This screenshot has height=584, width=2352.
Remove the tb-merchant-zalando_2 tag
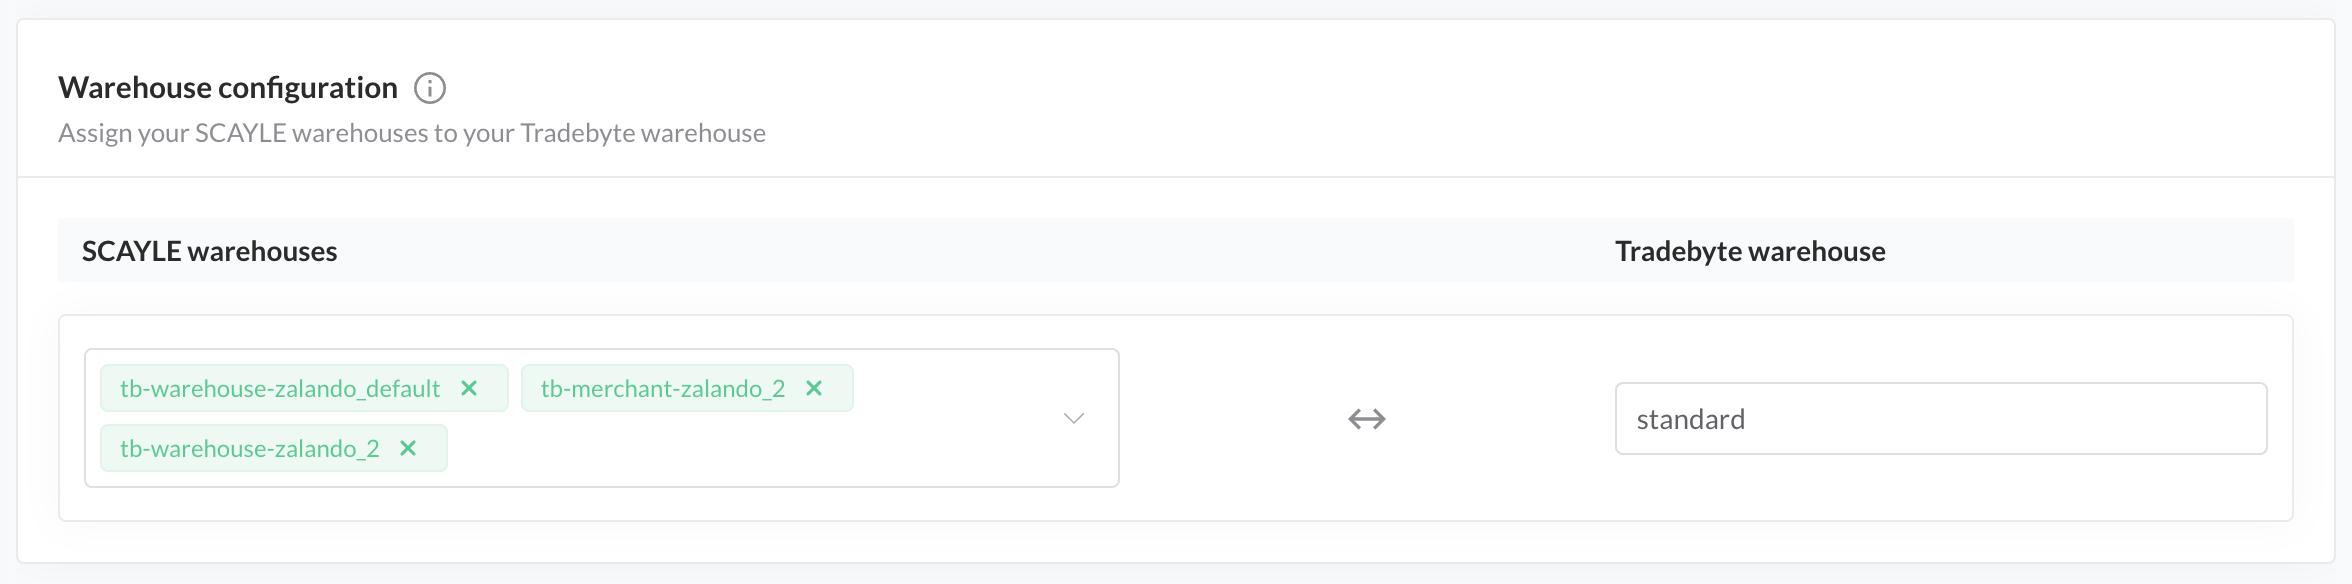pyautogui.click(x=814, y=388)
